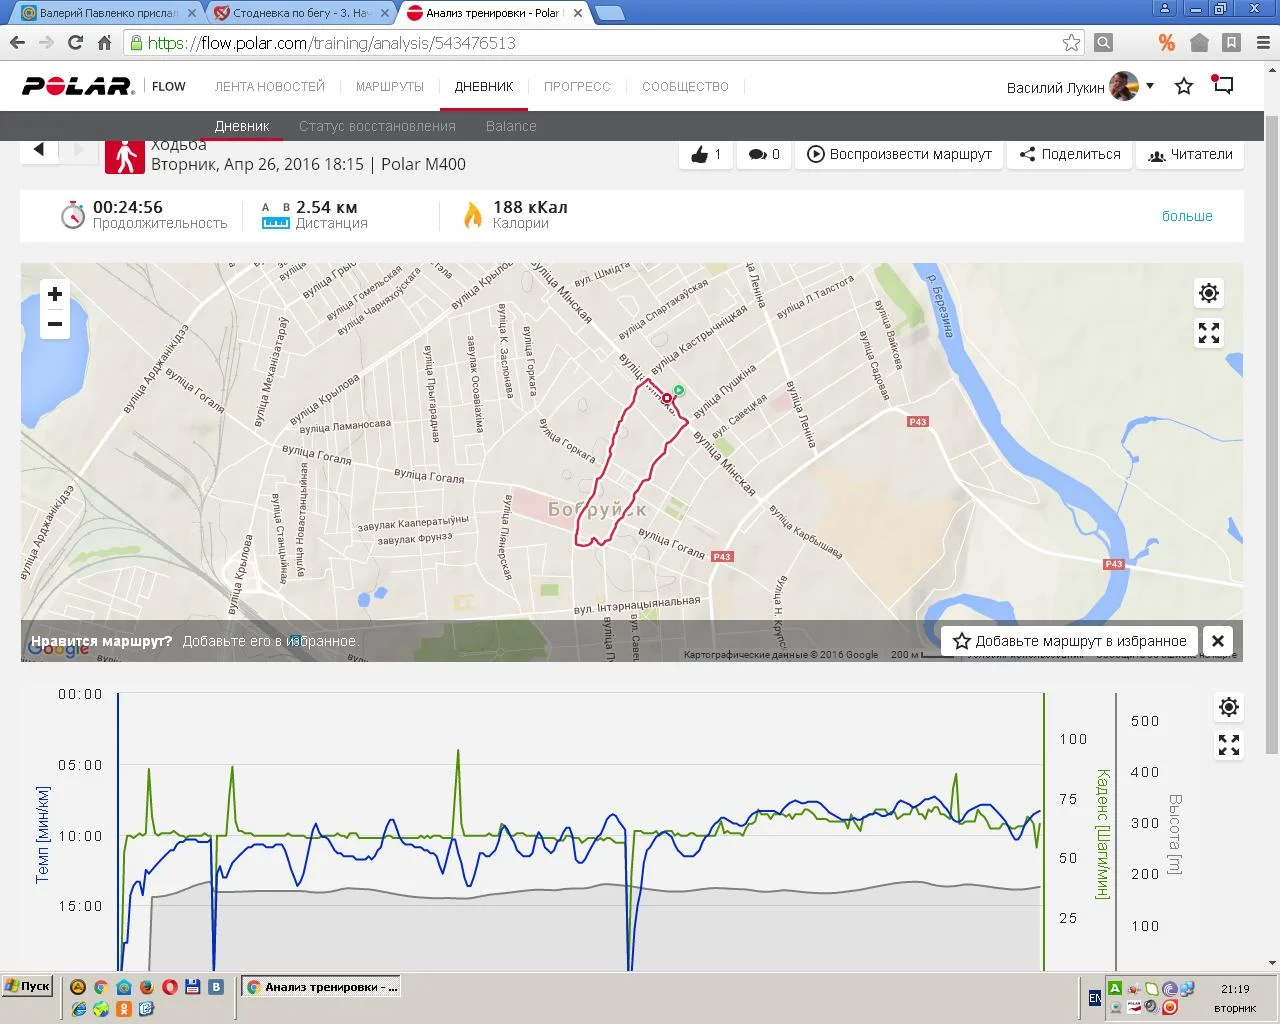Click the 2.54 км distance value
The width and height of the screenshot is (1280, 1024).
(327, 207)
